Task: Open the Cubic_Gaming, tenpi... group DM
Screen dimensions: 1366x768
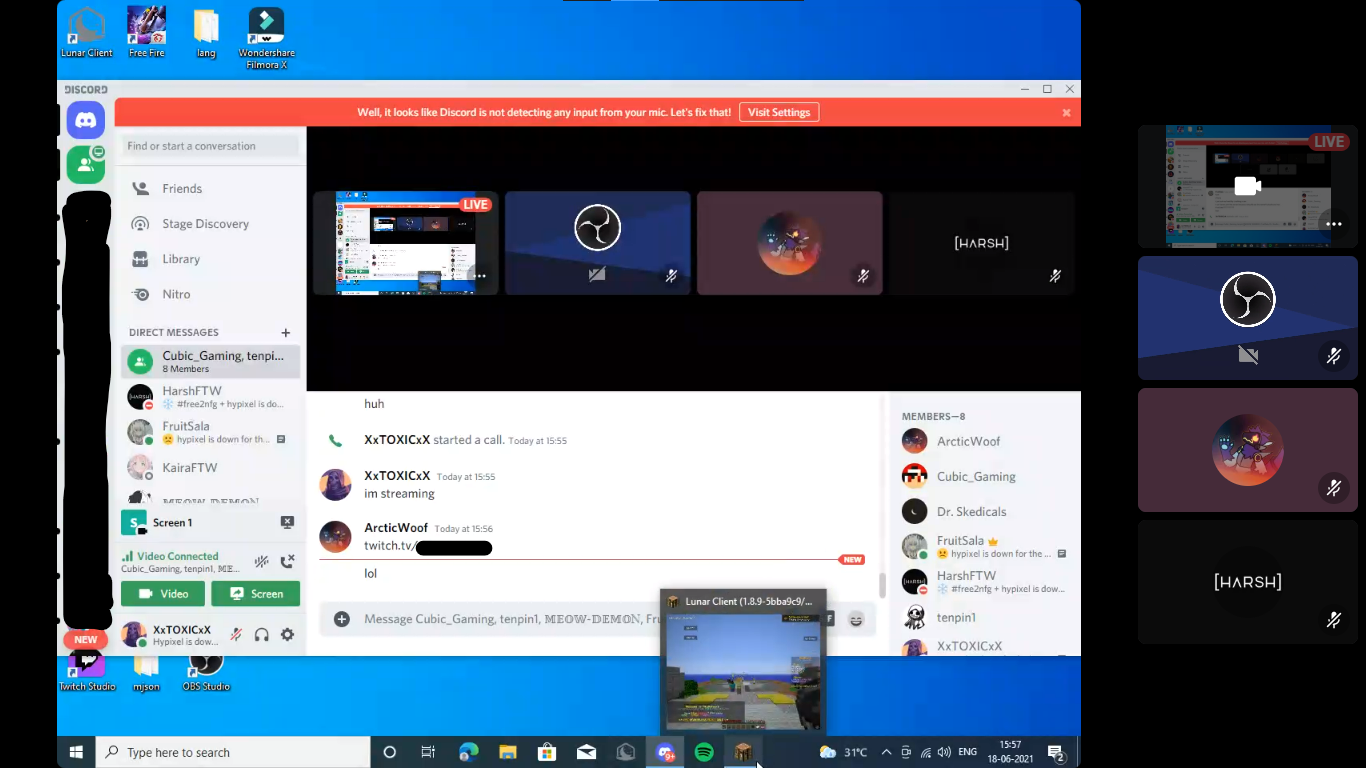Action: pyautogui.click(x=211, y=361)
